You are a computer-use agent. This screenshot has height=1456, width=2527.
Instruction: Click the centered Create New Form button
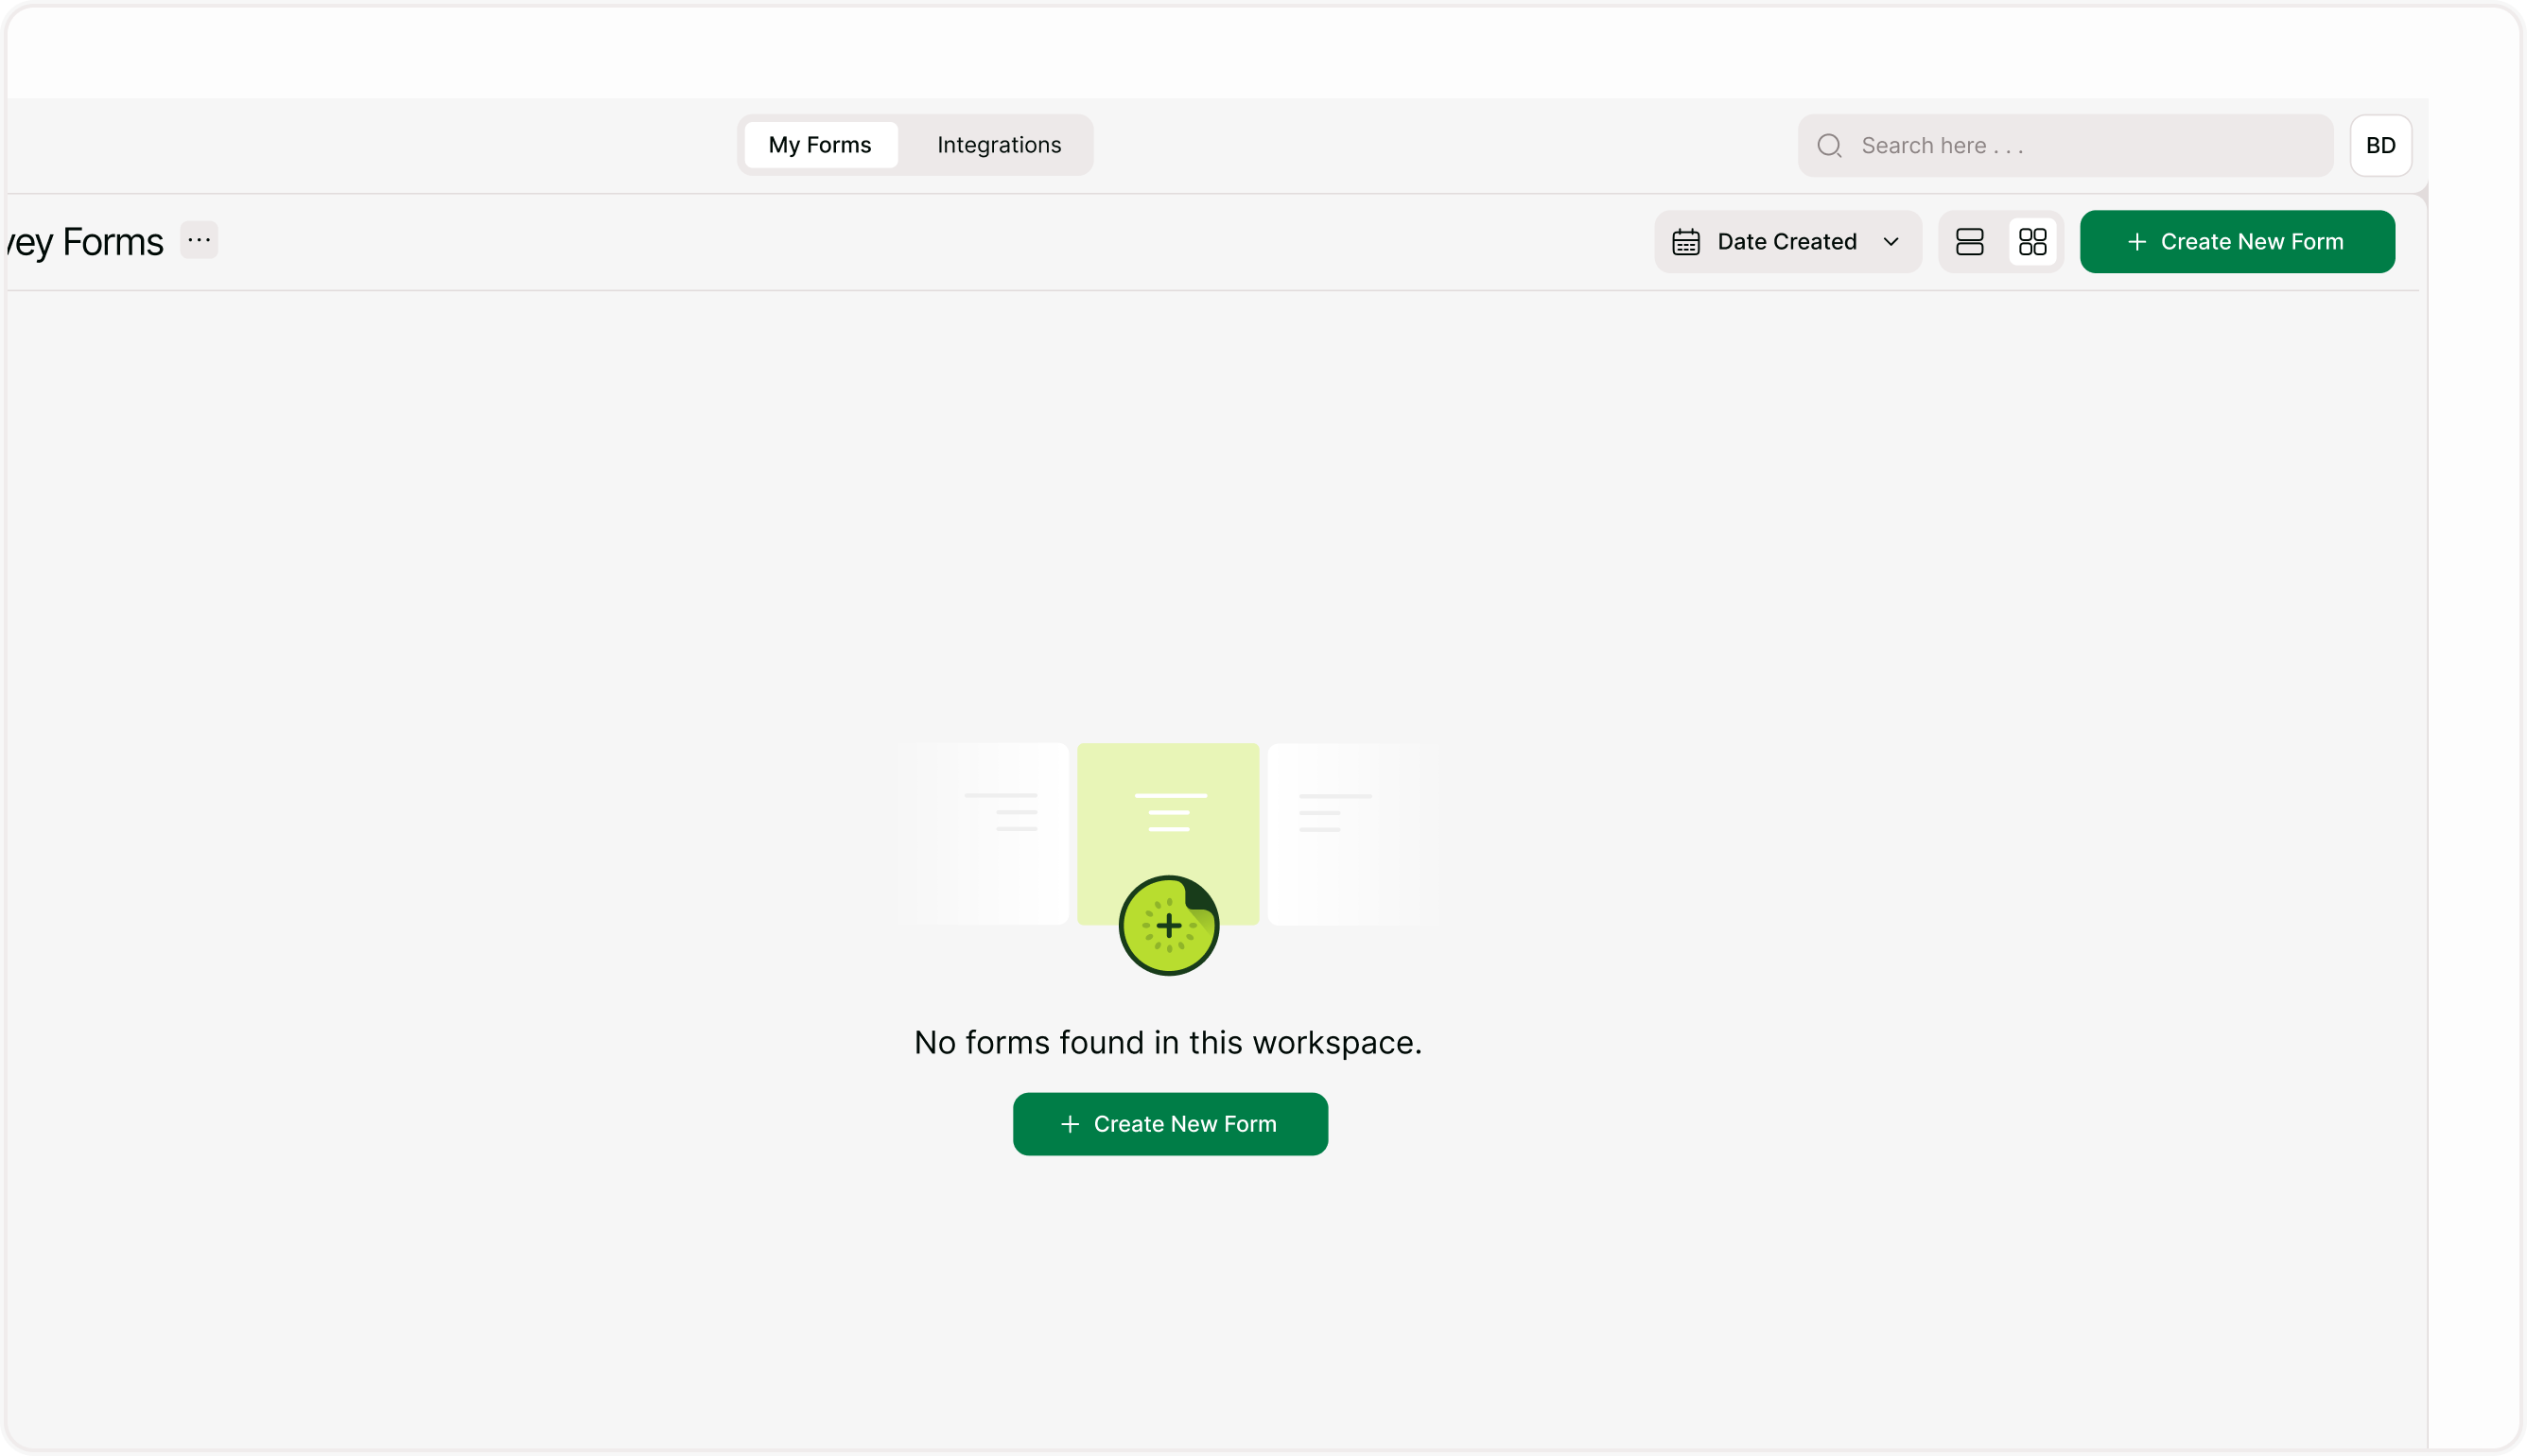pos(1169,1124)
